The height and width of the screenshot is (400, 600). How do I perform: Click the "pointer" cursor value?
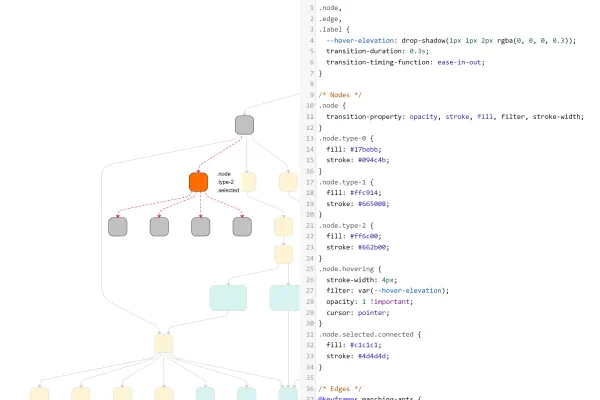pyautogui.click(x=371, y=313)
